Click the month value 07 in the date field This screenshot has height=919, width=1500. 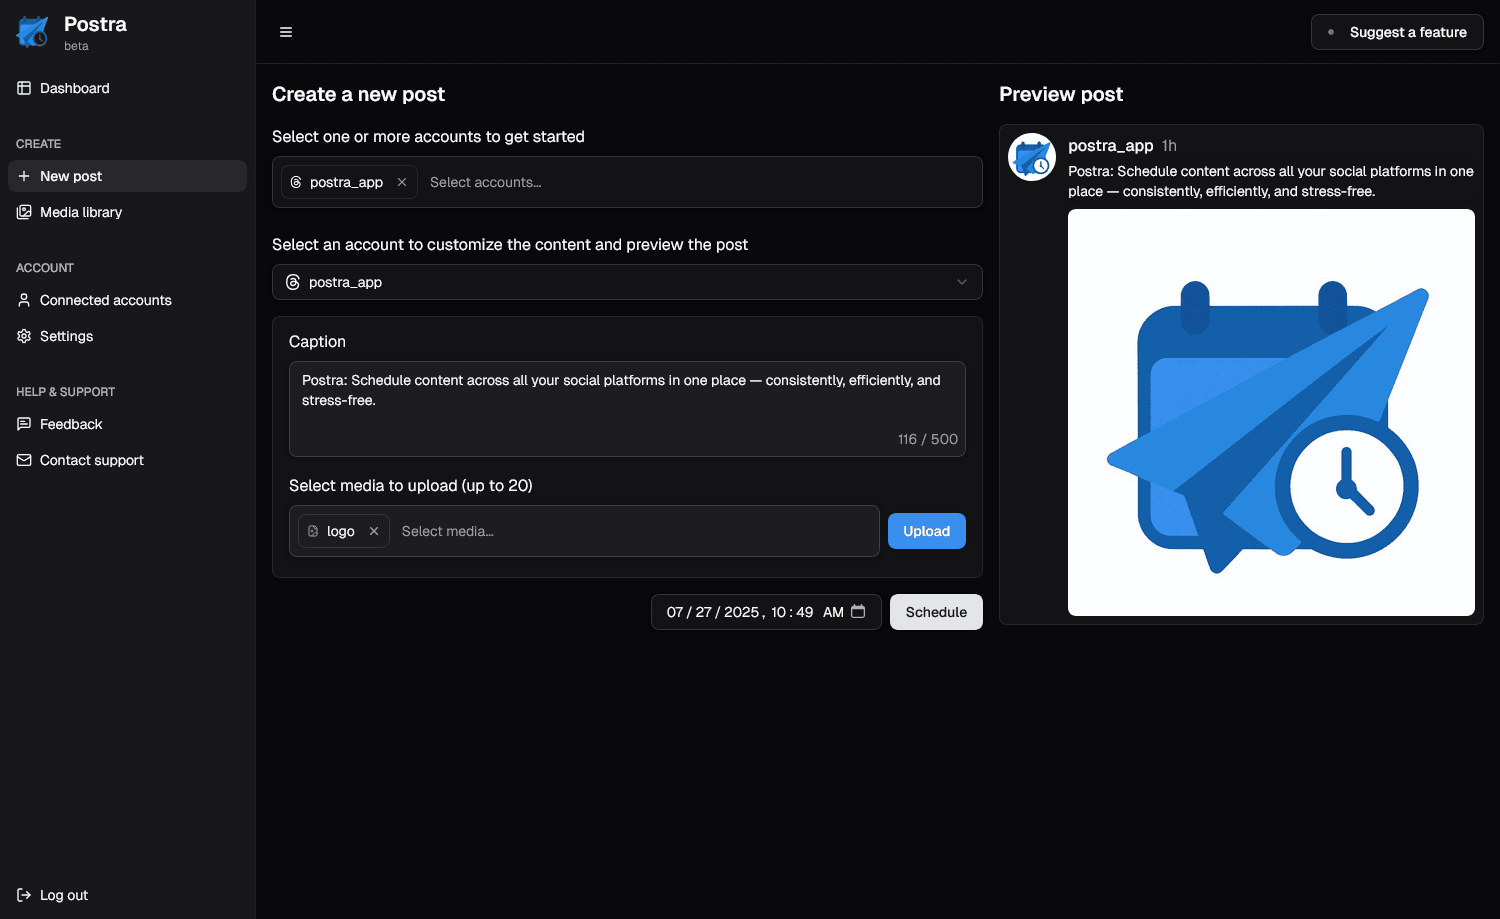pos(675,612)
